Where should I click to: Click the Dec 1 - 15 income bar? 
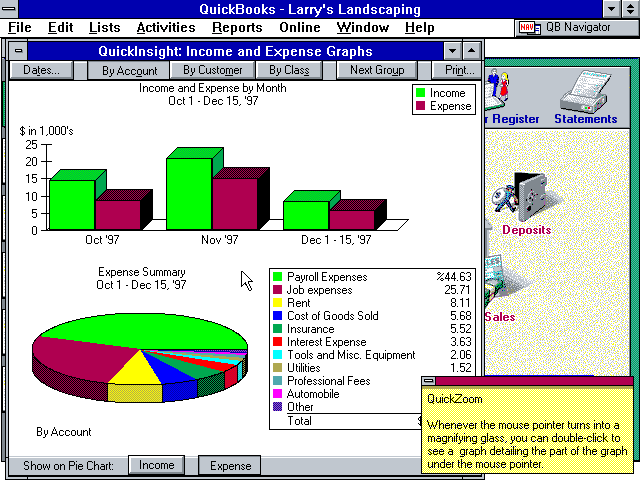click(x=306, y=216)
